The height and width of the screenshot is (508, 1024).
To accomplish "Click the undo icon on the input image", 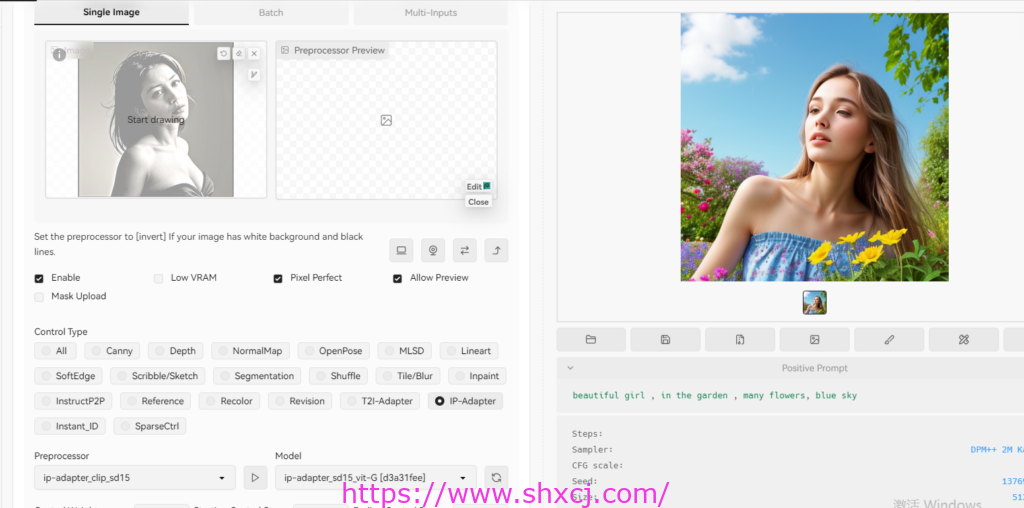I will pyautogui.click(x=224, y=54).
